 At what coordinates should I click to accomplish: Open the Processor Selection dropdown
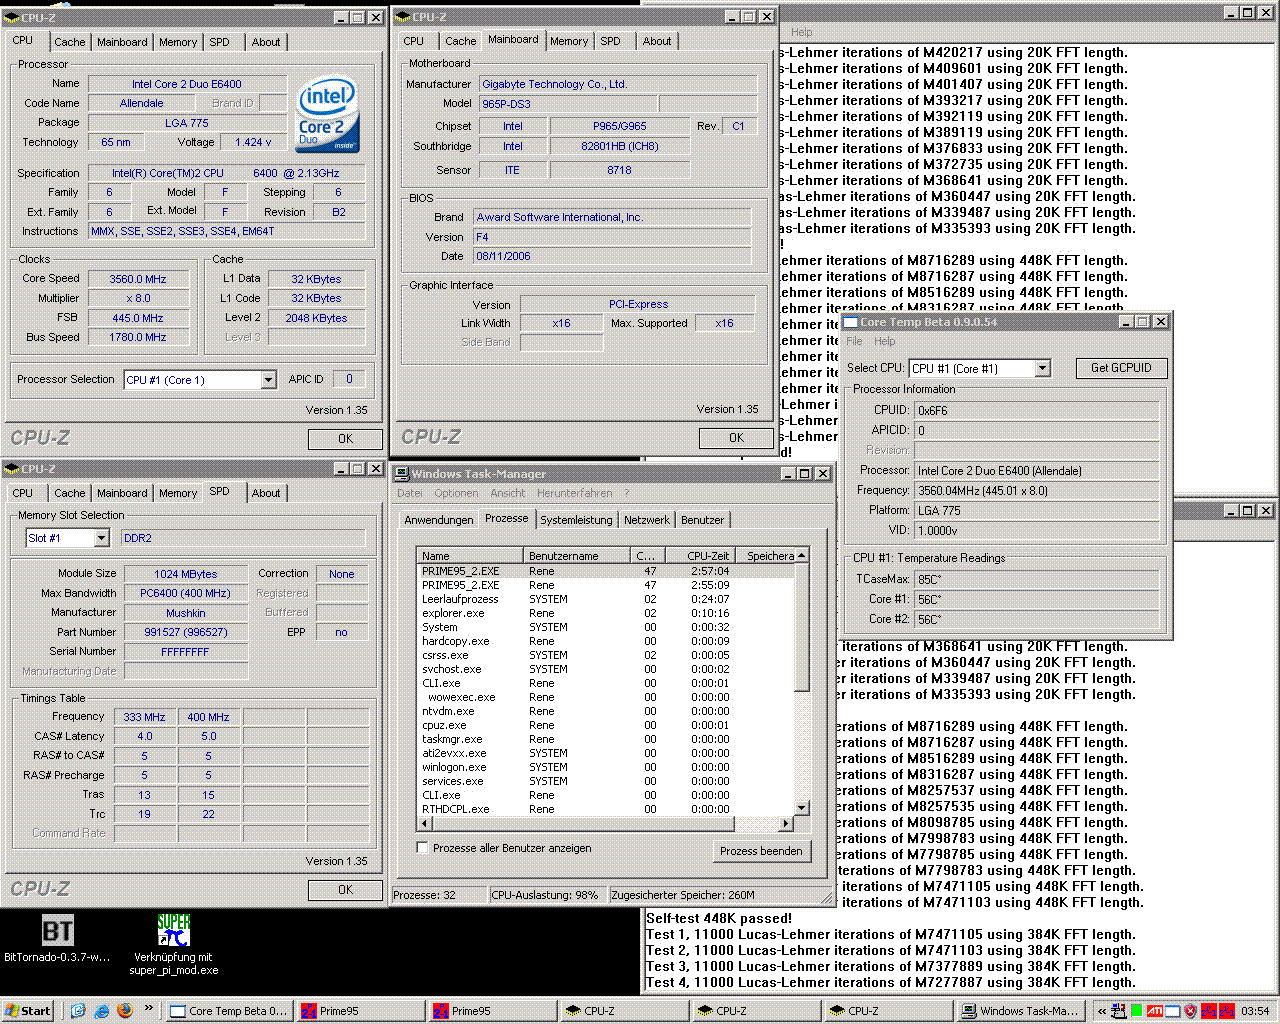pos(268,380)
